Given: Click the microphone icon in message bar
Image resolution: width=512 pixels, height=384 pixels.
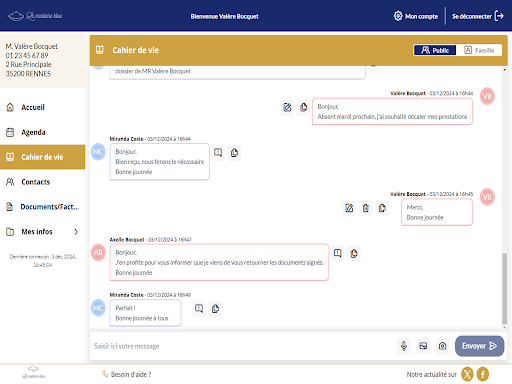Looking at the screenshot, I should pos(404,346).
